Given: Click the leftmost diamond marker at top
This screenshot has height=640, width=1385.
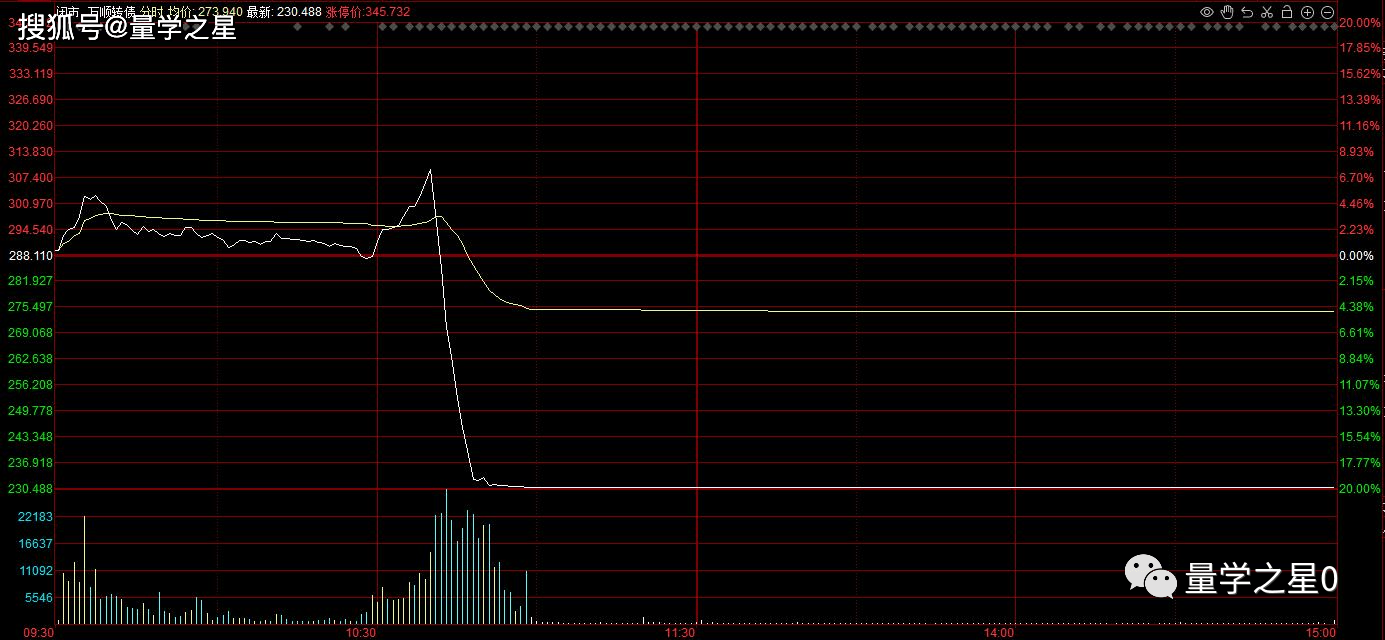Looking at the screenshot, I should (299, 27).
